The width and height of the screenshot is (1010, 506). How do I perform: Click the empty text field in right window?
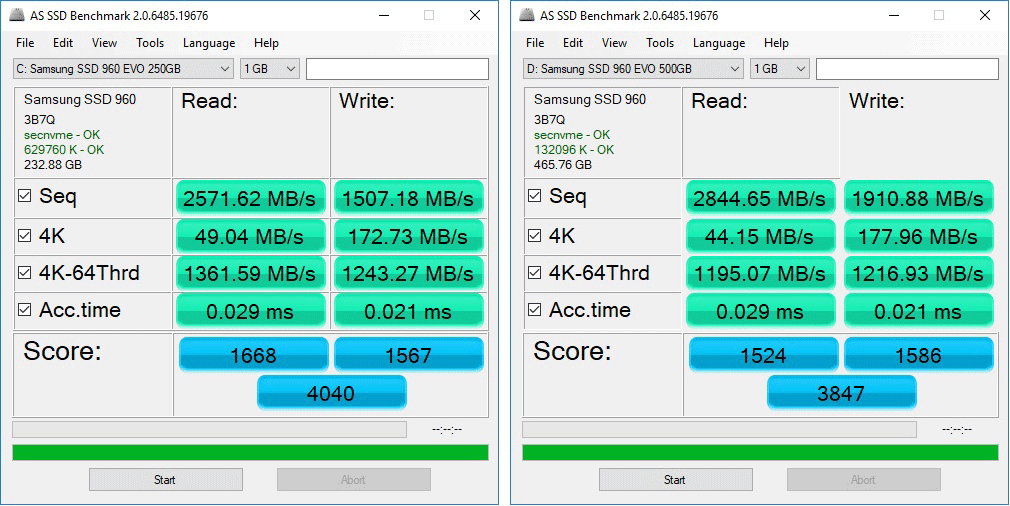908,69
